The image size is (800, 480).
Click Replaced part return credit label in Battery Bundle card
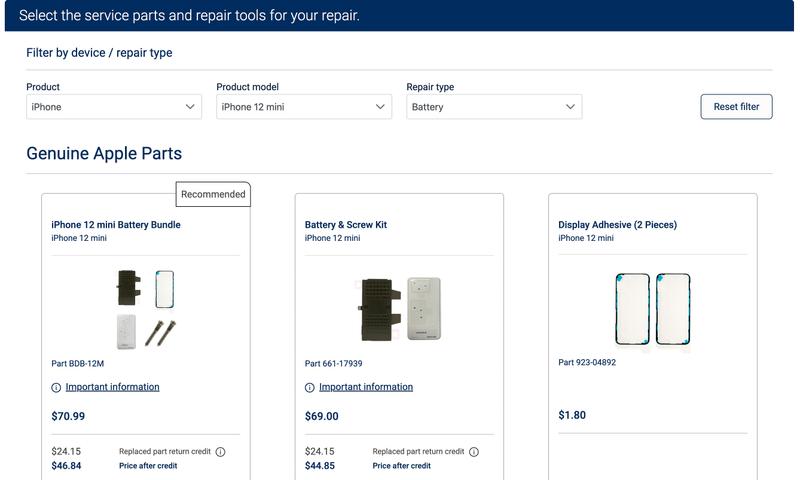coord(165,451)
